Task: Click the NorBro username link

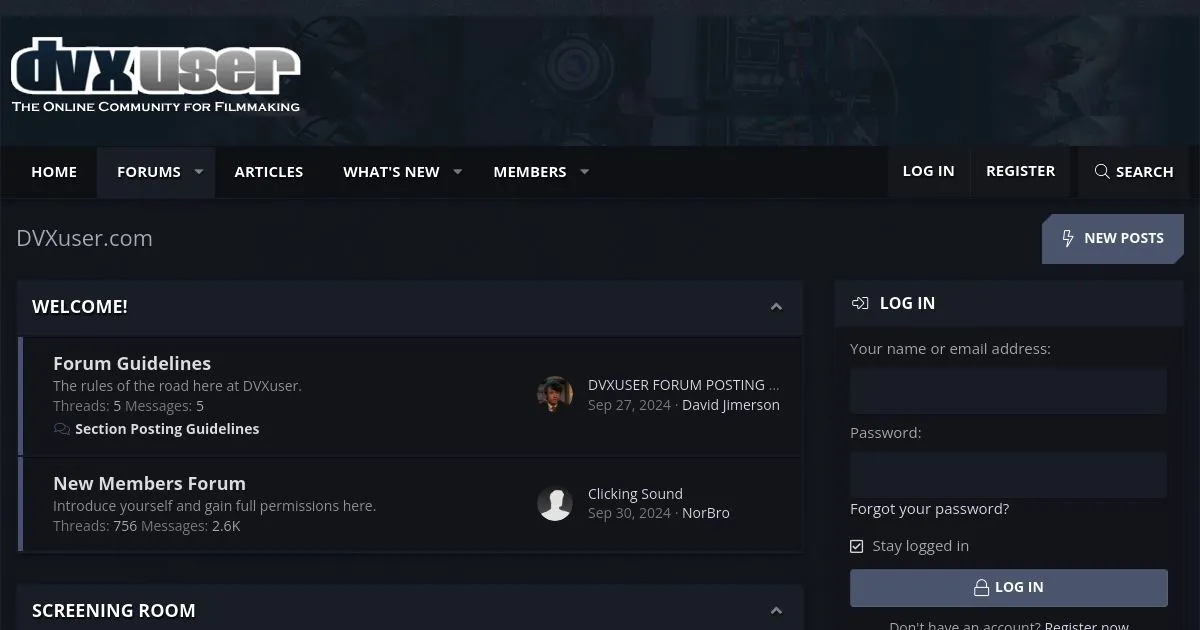Action: (x=706, y=513)
